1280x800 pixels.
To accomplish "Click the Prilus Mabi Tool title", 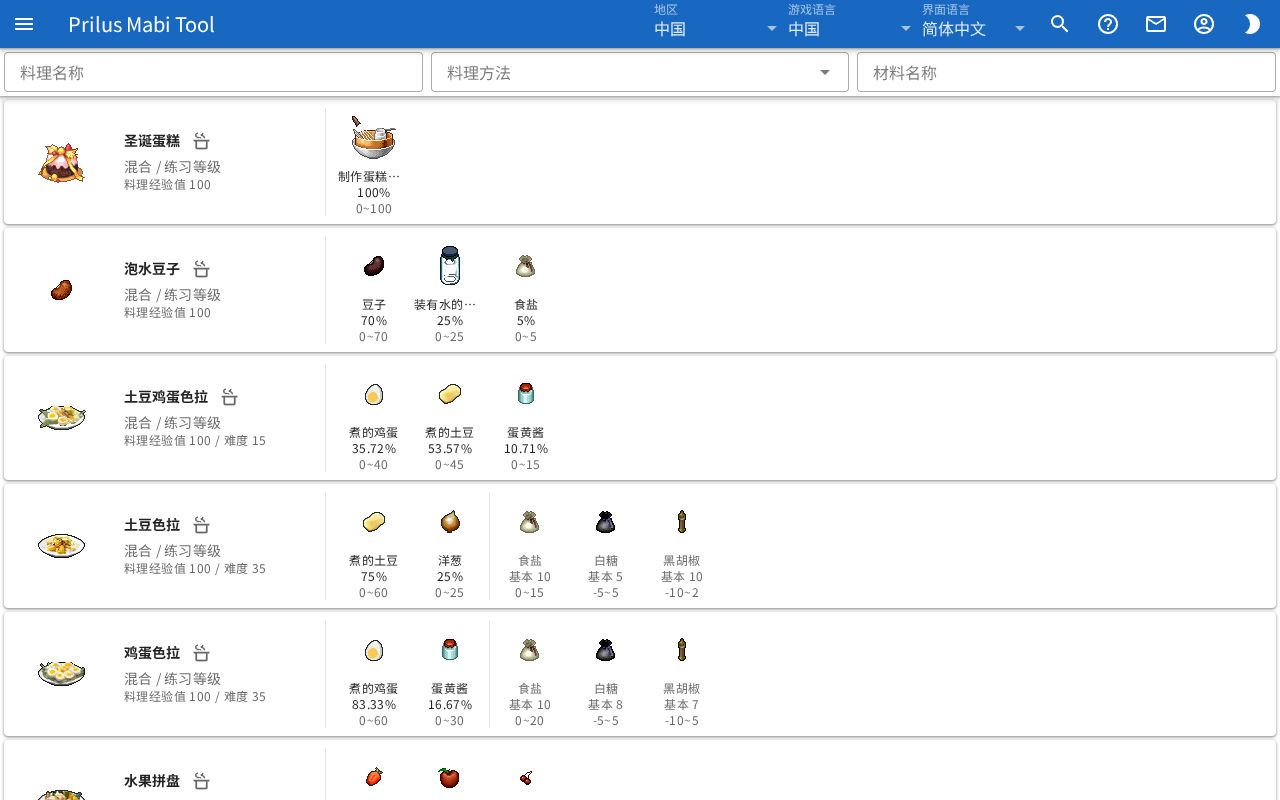I will click(141, 24).
